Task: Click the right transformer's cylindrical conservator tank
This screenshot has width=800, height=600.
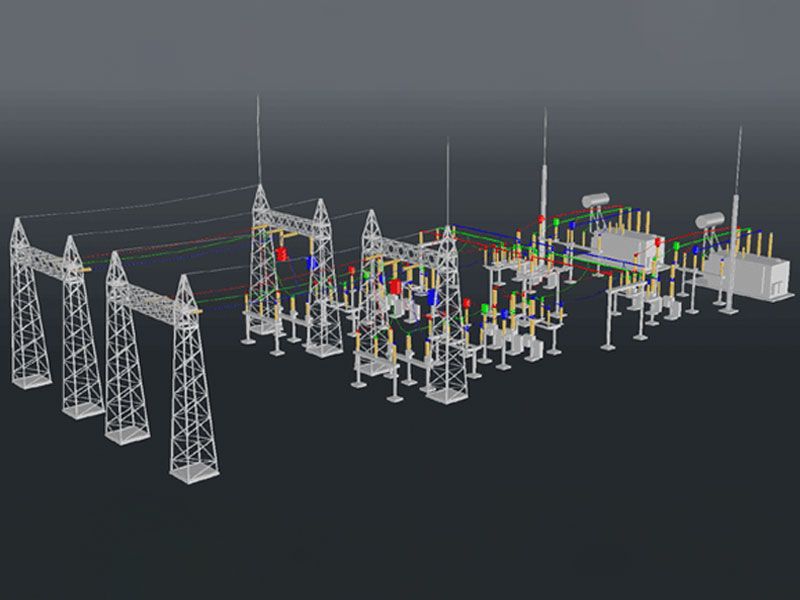Action: click(712, 217)
